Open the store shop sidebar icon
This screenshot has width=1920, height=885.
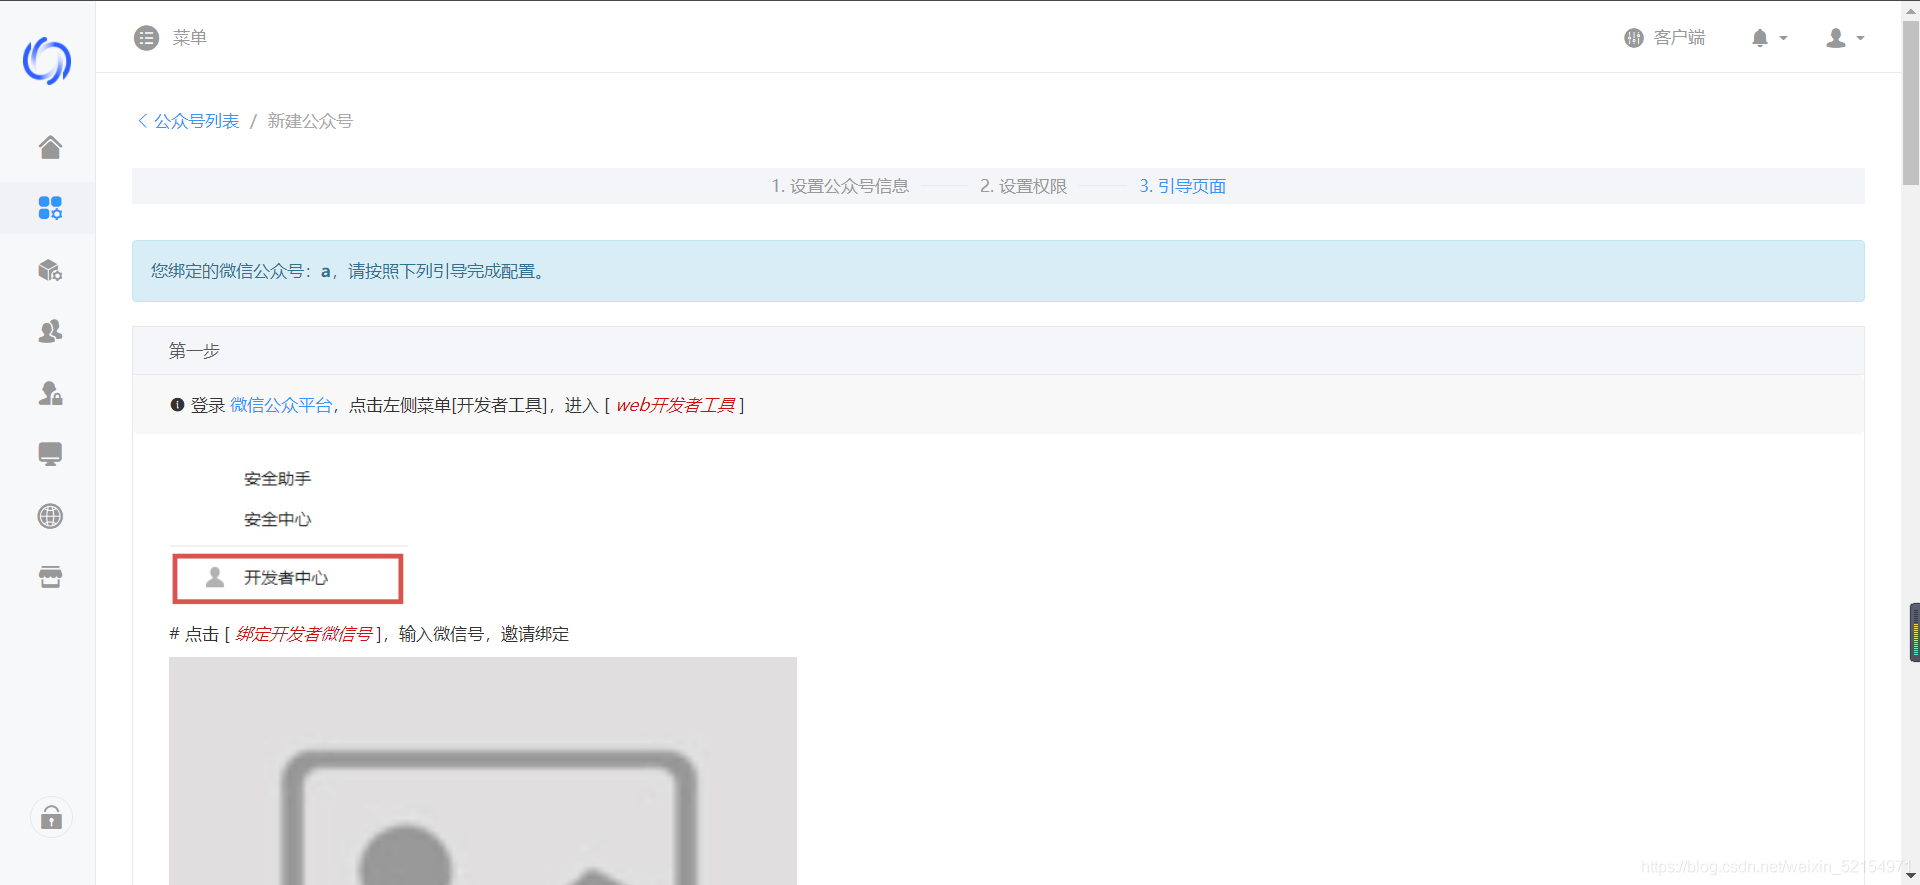50,577
